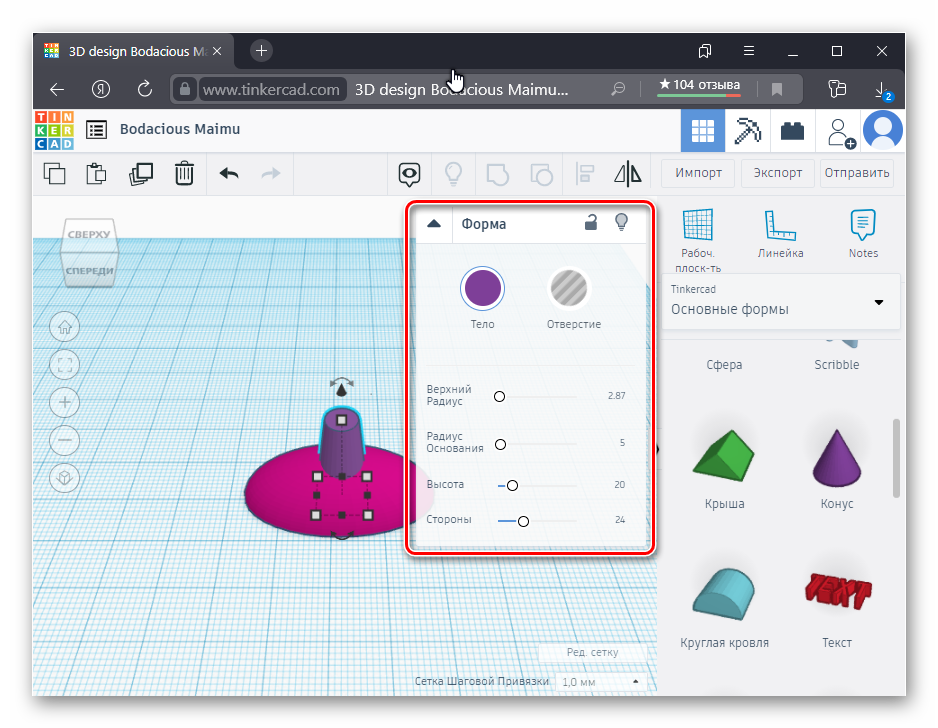Open the Основные формы shapes dropdown
This screenshot has width=938, height=728.
pos(781,301)
